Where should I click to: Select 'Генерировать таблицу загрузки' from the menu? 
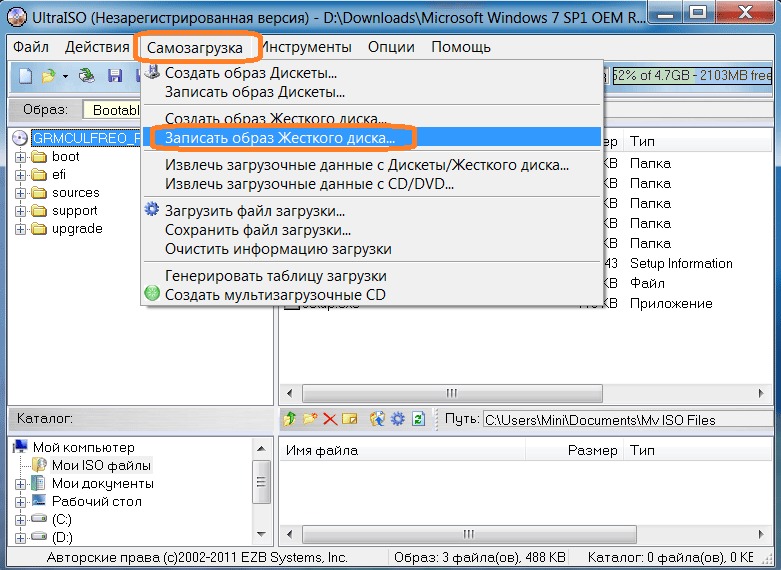coord(275,276)
